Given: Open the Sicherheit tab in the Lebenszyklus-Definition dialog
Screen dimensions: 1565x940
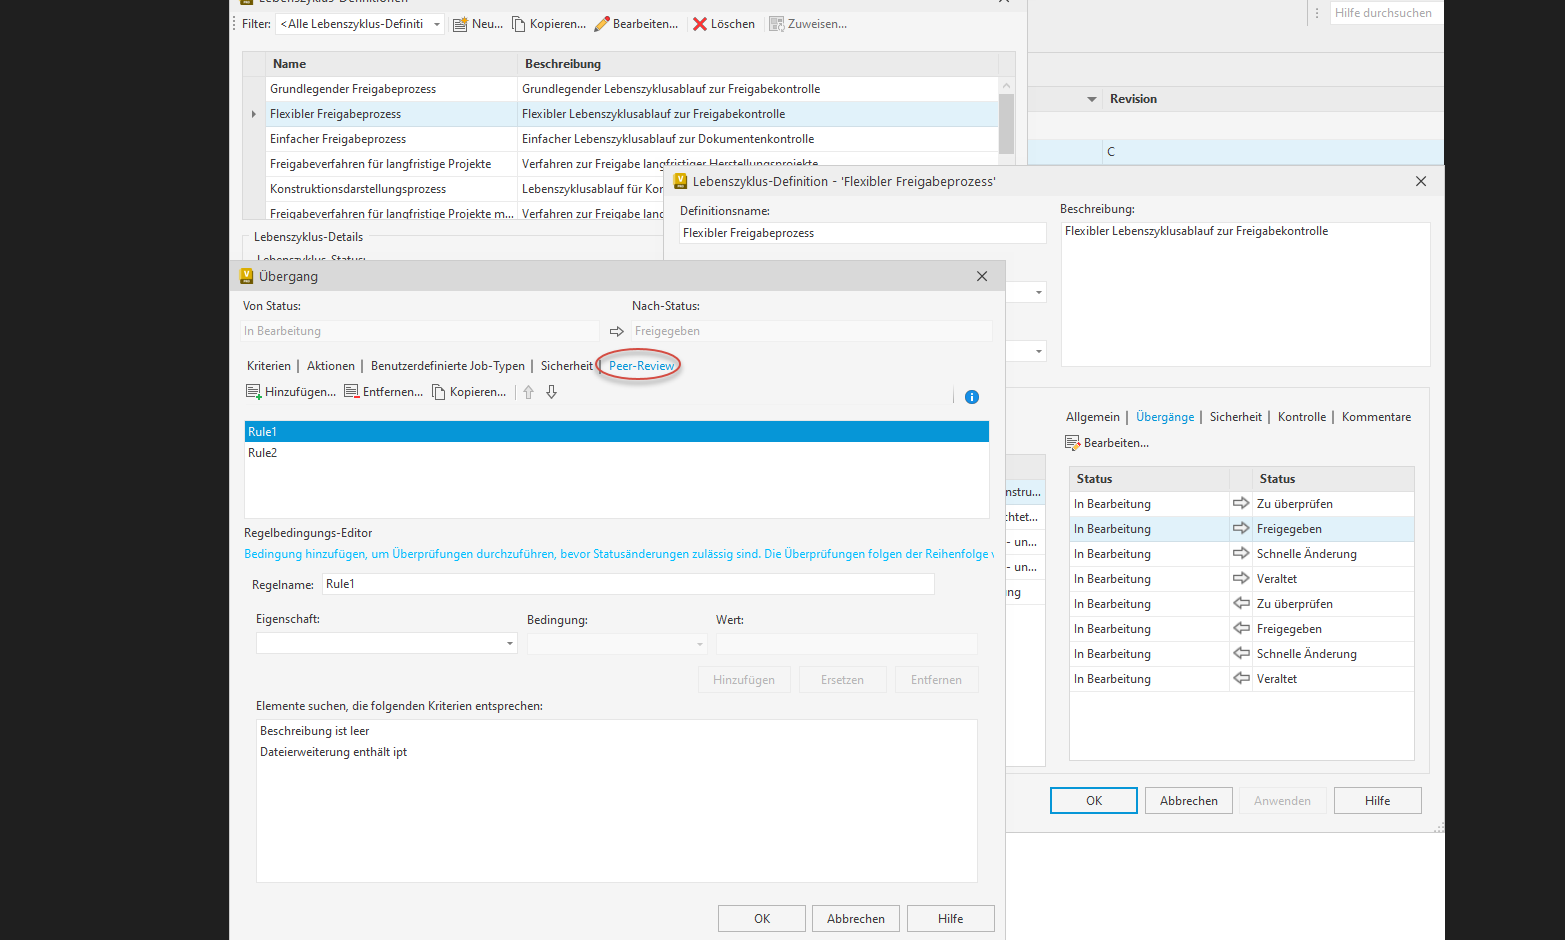Looking at the screenshot, I should pos(1236,417).
